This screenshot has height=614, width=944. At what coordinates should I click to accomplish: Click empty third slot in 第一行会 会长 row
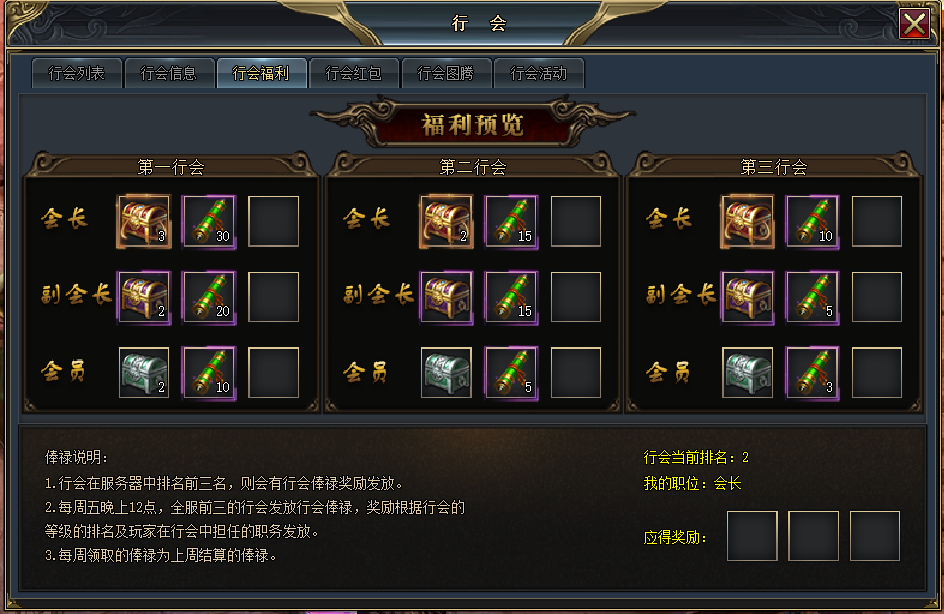click(x=273, y=222)
